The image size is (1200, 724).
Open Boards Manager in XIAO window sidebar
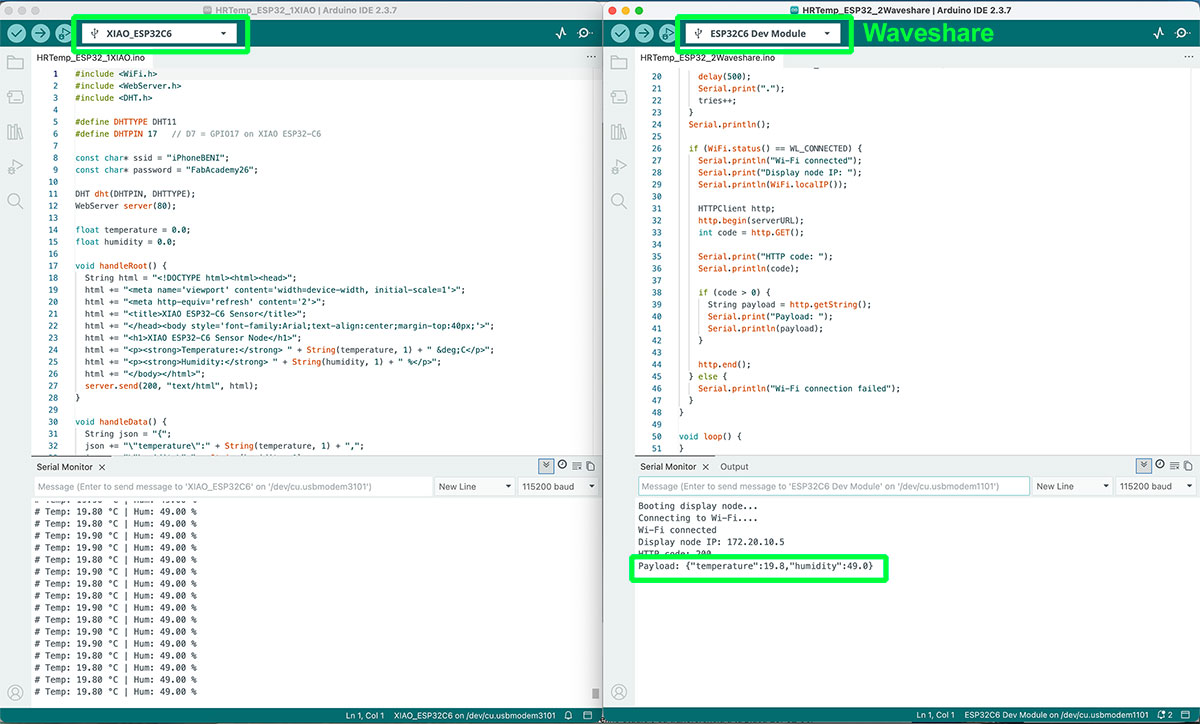(x=15, y=97)
